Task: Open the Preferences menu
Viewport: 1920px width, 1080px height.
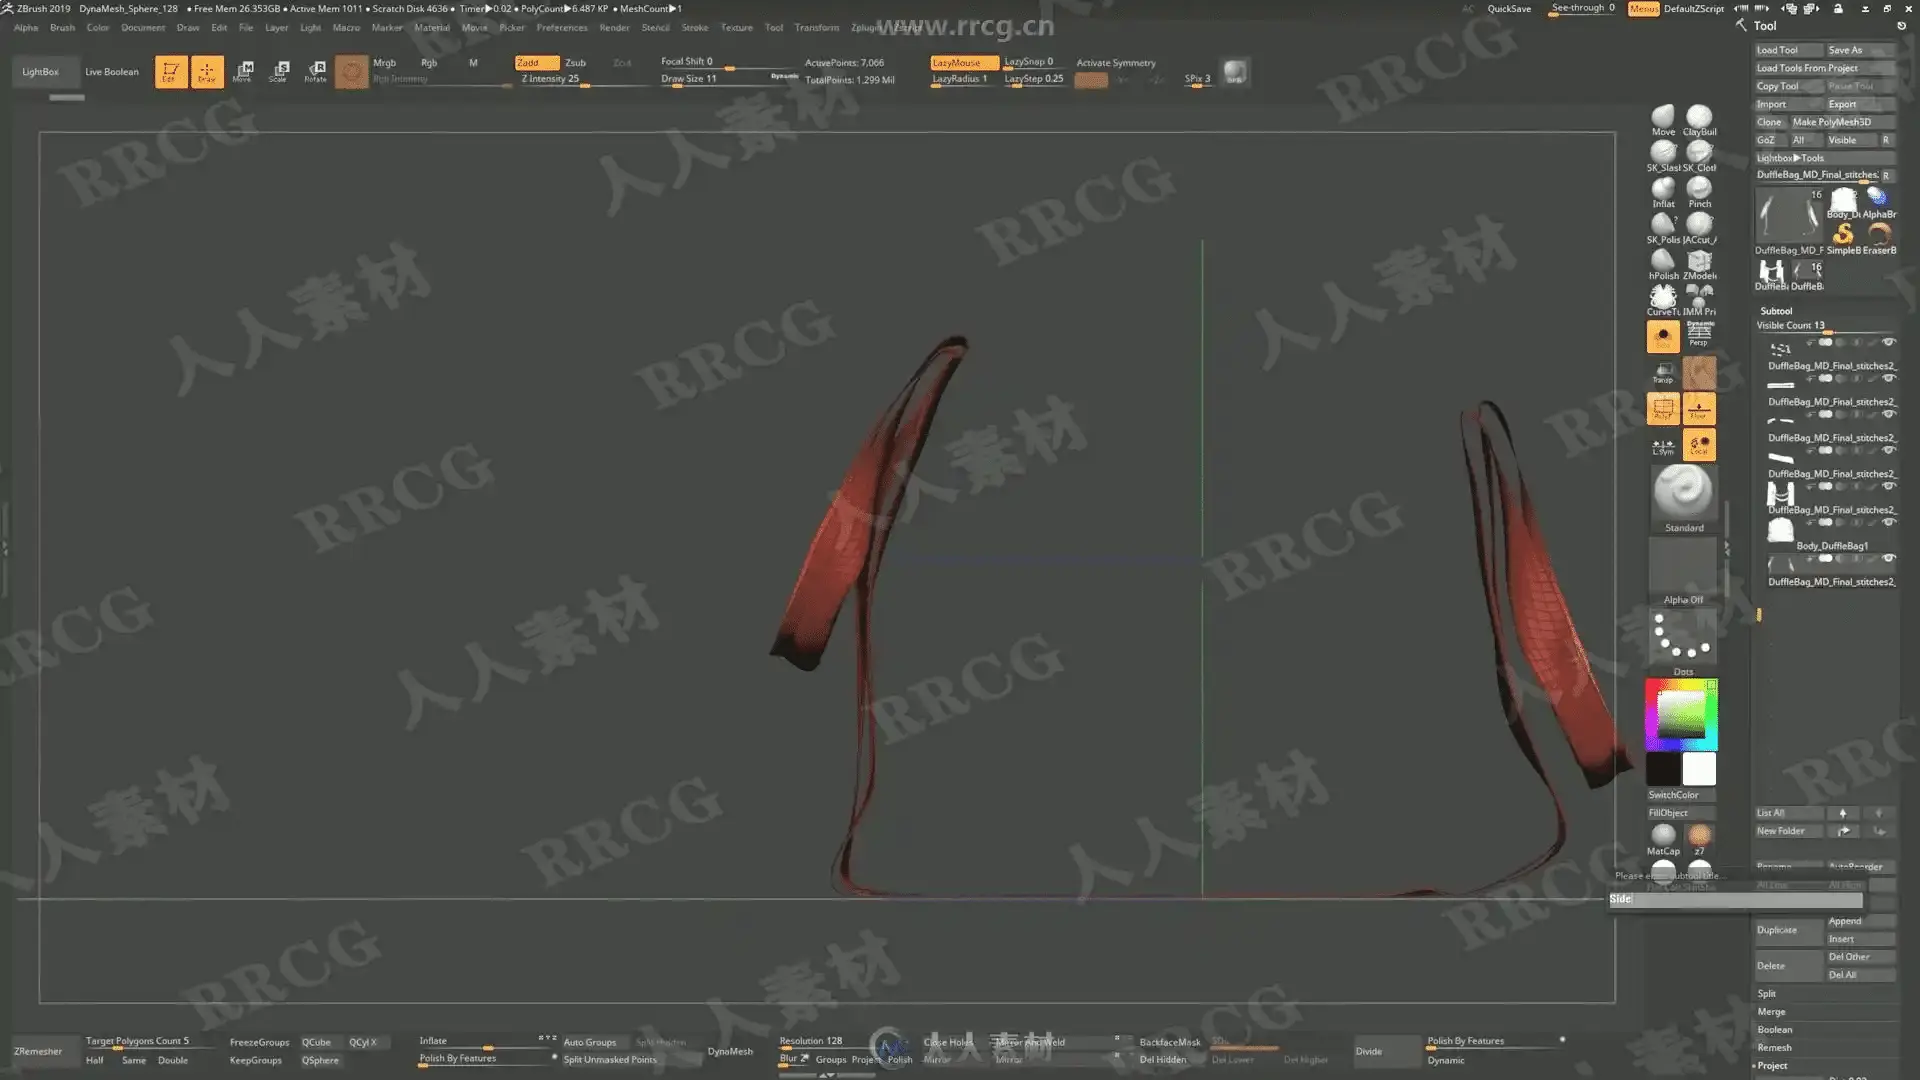Action: click(x=561, y=28)
